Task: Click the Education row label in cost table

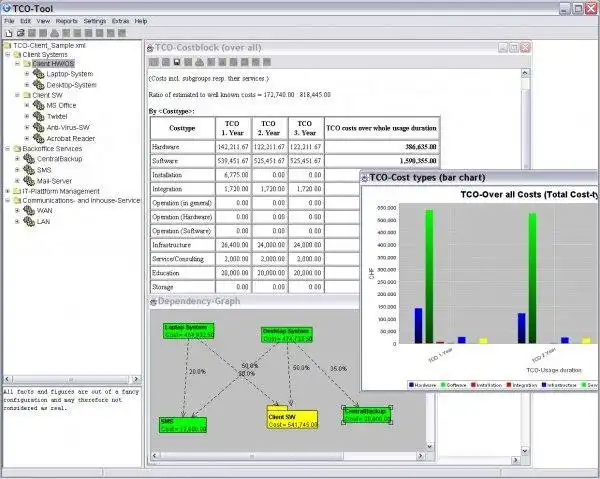Action: coord(182,273)
